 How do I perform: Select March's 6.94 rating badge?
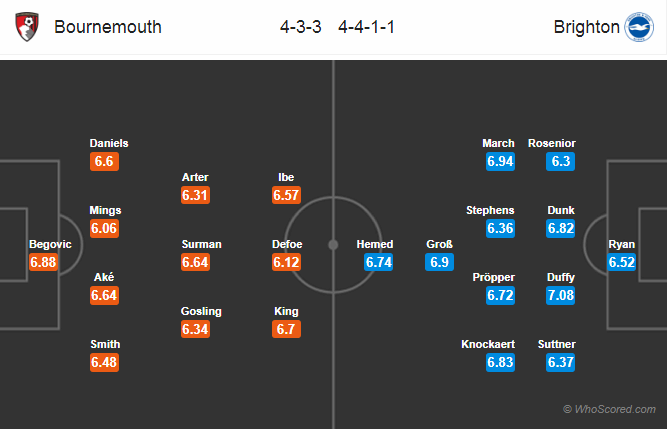tap(500, 161)
